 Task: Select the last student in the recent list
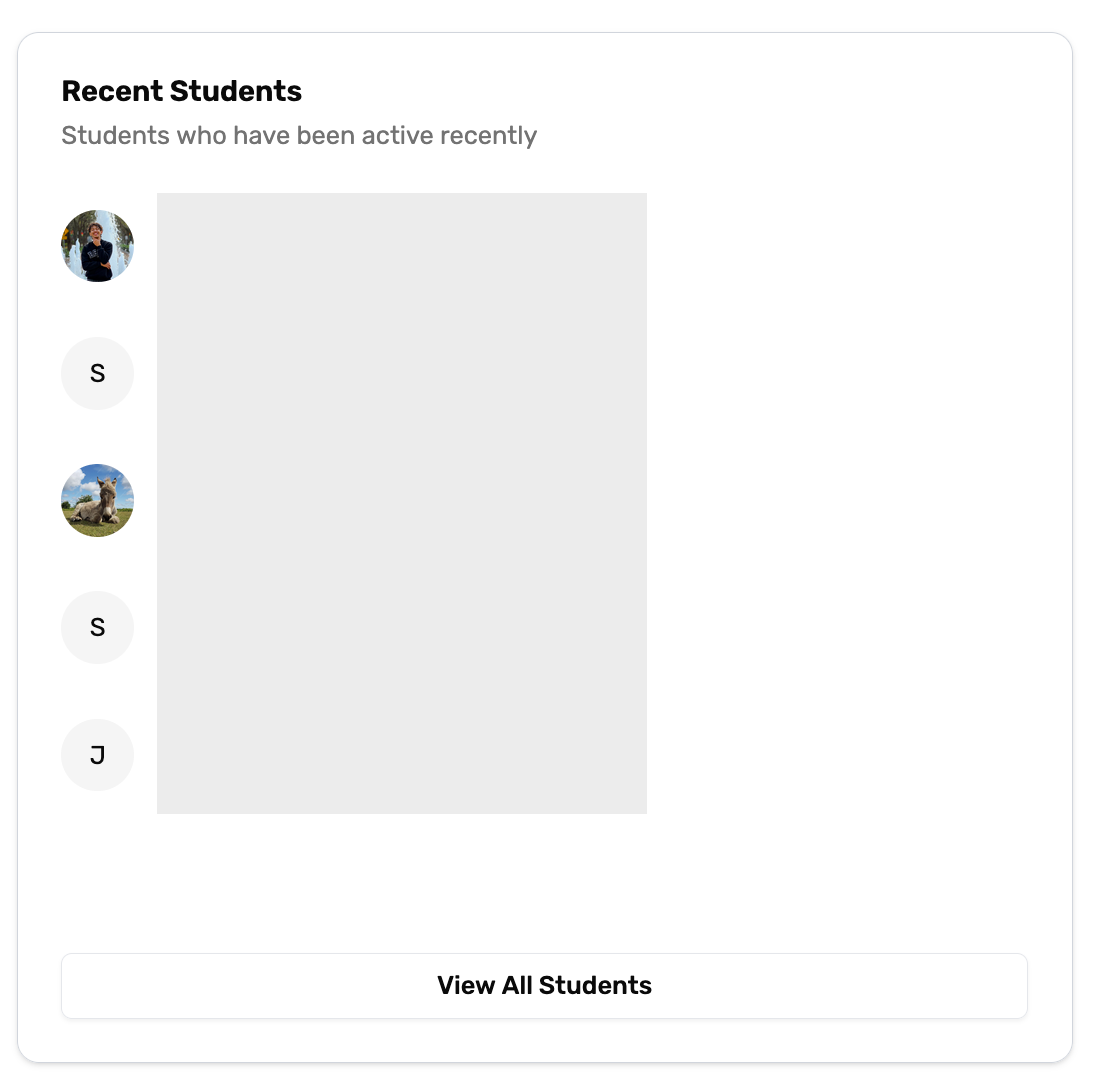point(97,754)
